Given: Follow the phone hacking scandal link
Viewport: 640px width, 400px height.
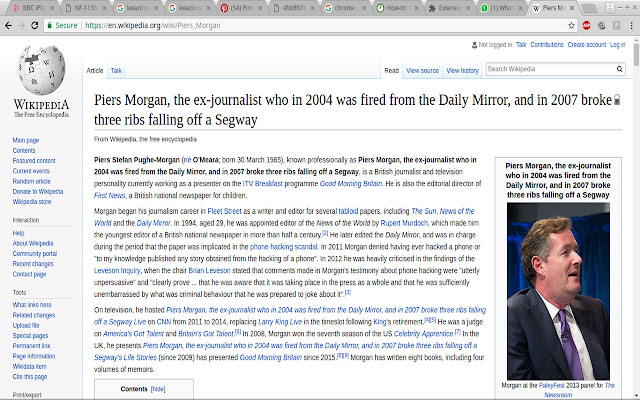Looking at the screenshot, I should (283, 247).
